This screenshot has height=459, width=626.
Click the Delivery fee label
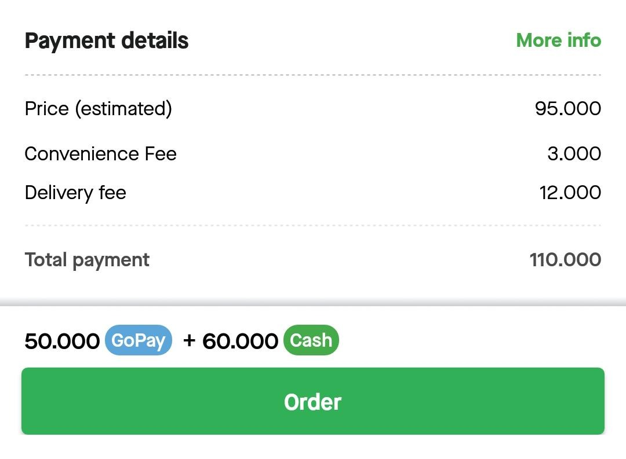click(75, 192)
